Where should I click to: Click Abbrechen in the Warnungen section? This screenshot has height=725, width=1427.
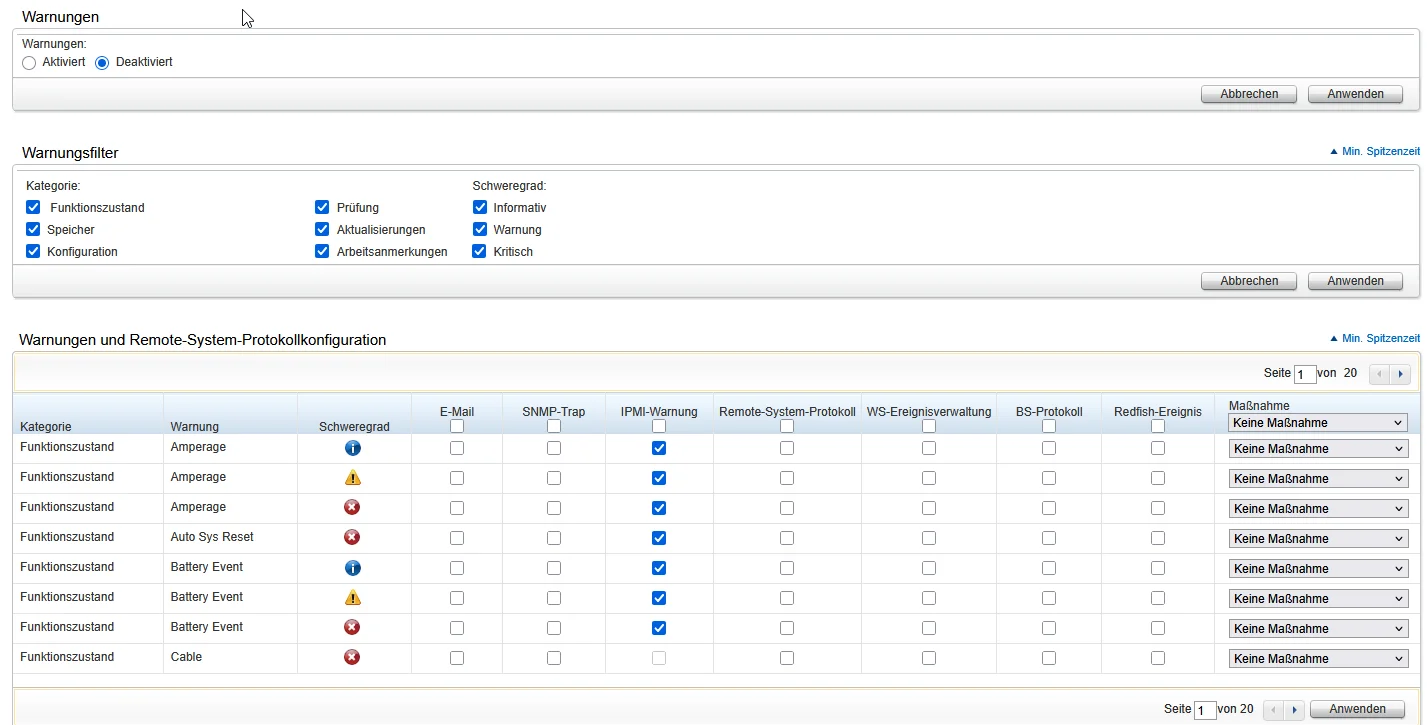[1249, 94]
